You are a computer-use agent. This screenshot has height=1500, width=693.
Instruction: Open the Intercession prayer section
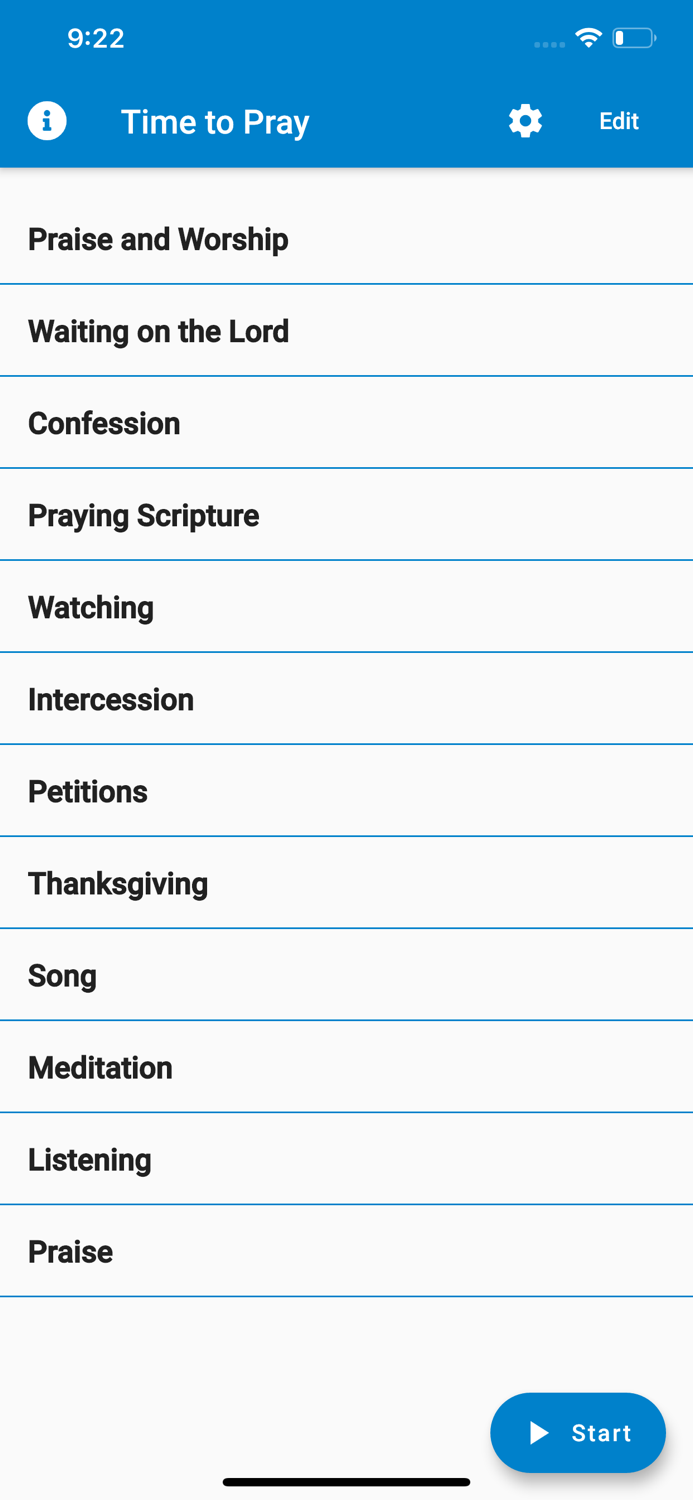(x=111, y=699)
